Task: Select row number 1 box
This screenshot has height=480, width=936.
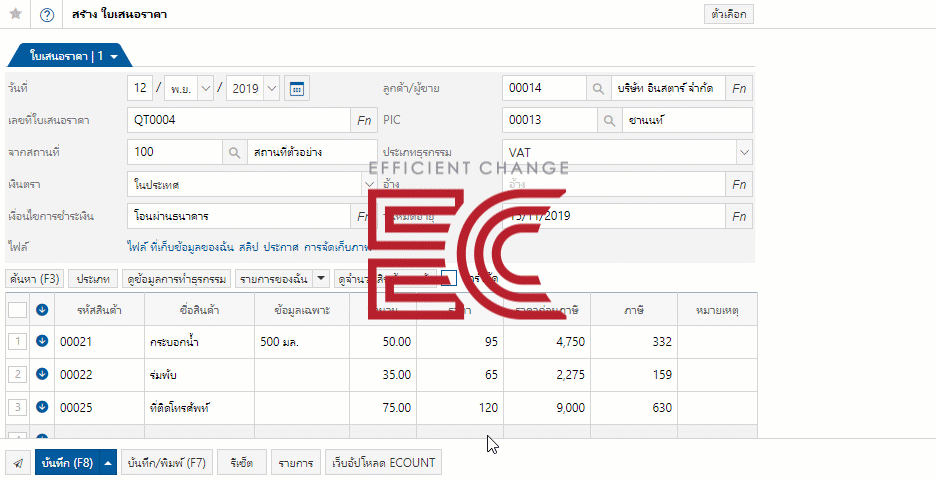Action: (18, 341)
